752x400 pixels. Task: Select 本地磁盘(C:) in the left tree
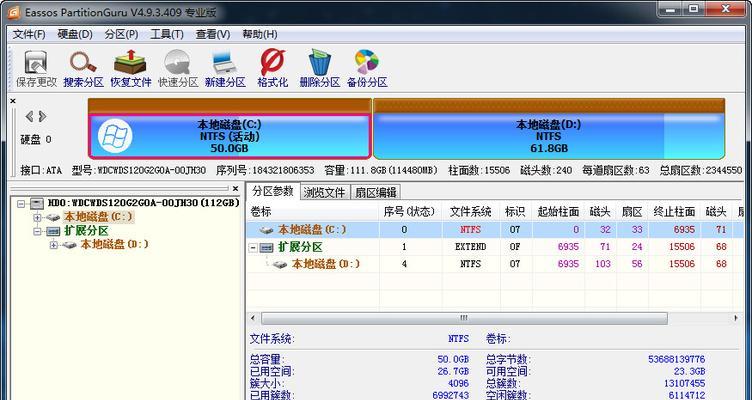(x=98, y=217)
